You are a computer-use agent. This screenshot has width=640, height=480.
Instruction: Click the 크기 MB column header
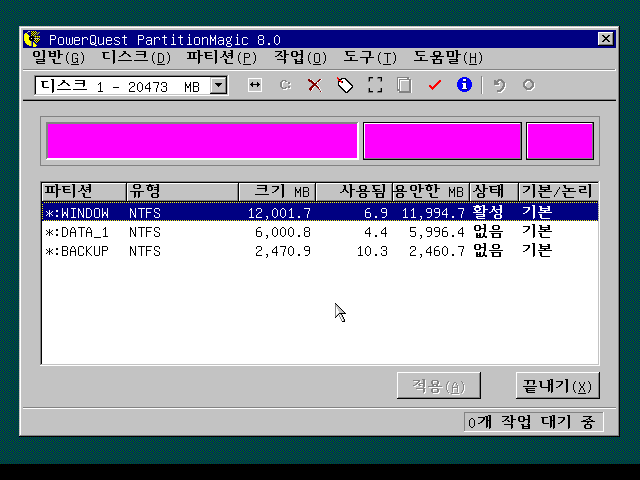coord(277,191)
